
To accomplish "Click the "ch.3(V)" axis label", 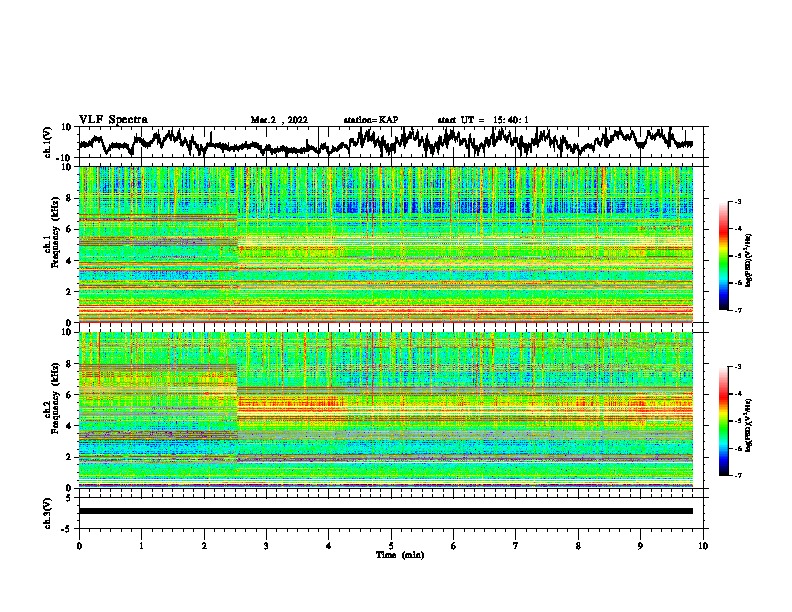I will click(x=48, y=513).
